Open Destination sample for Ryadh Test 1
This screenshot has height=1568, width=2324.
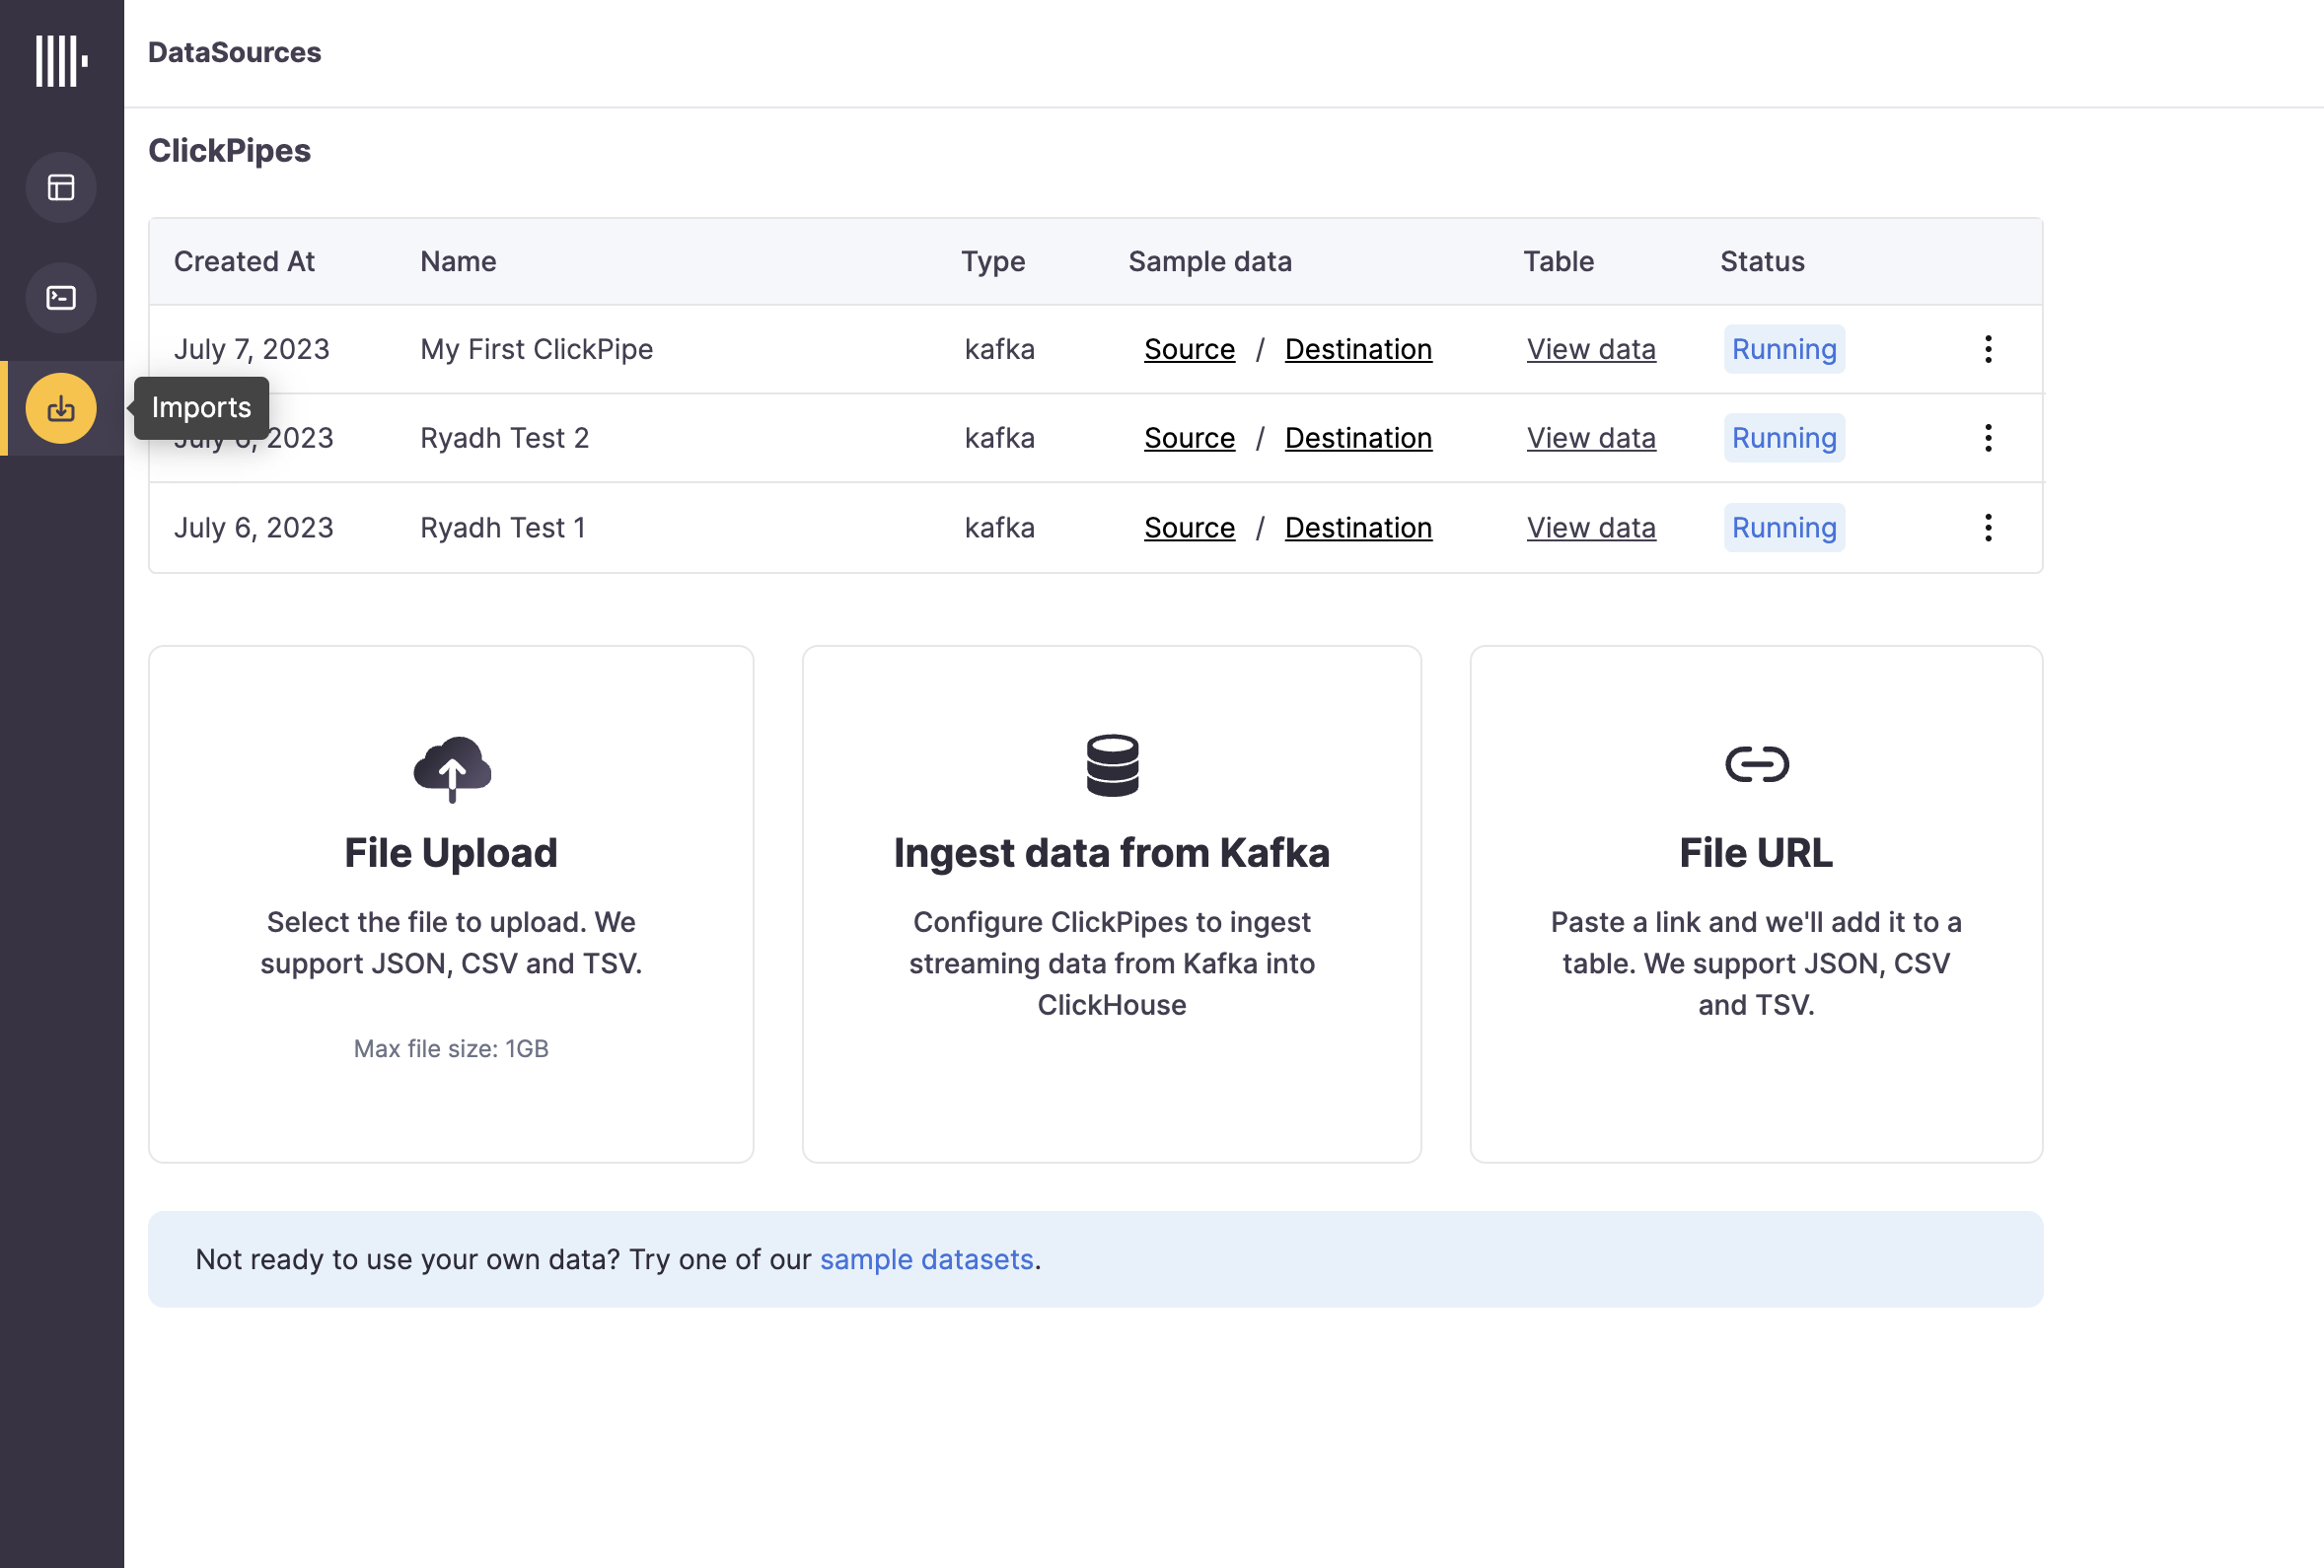pyautogui.click(x=1358, y=528)
